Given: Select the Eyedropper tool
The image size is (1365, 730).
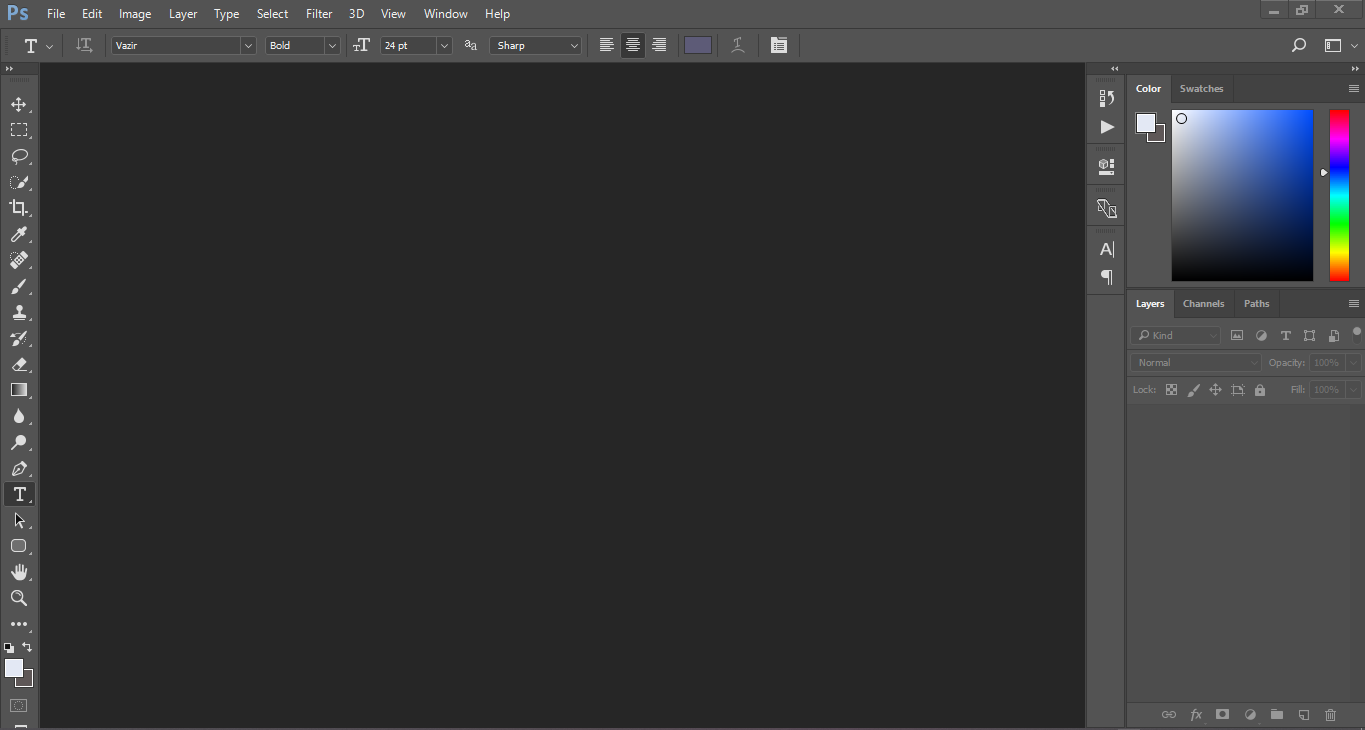Looking at the screenshot, I should click(x=18, y=234).
